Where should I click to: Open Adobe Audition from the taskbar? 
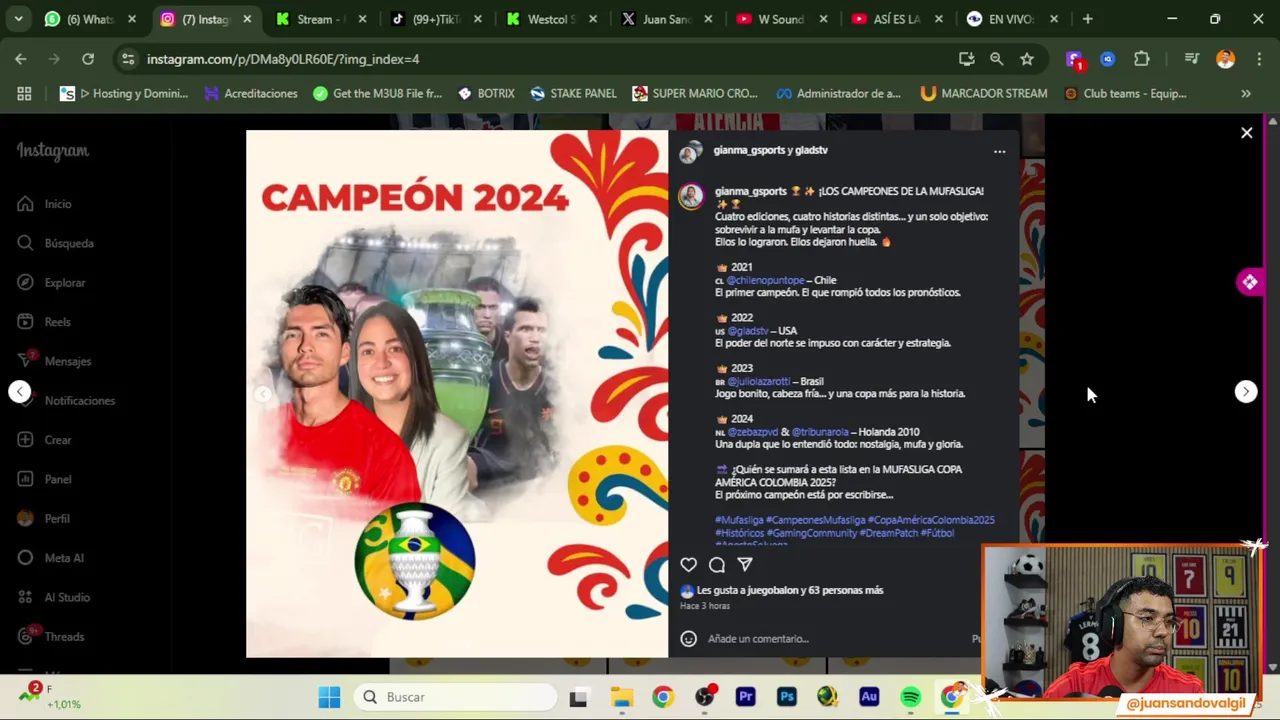(x=869, y=697)
